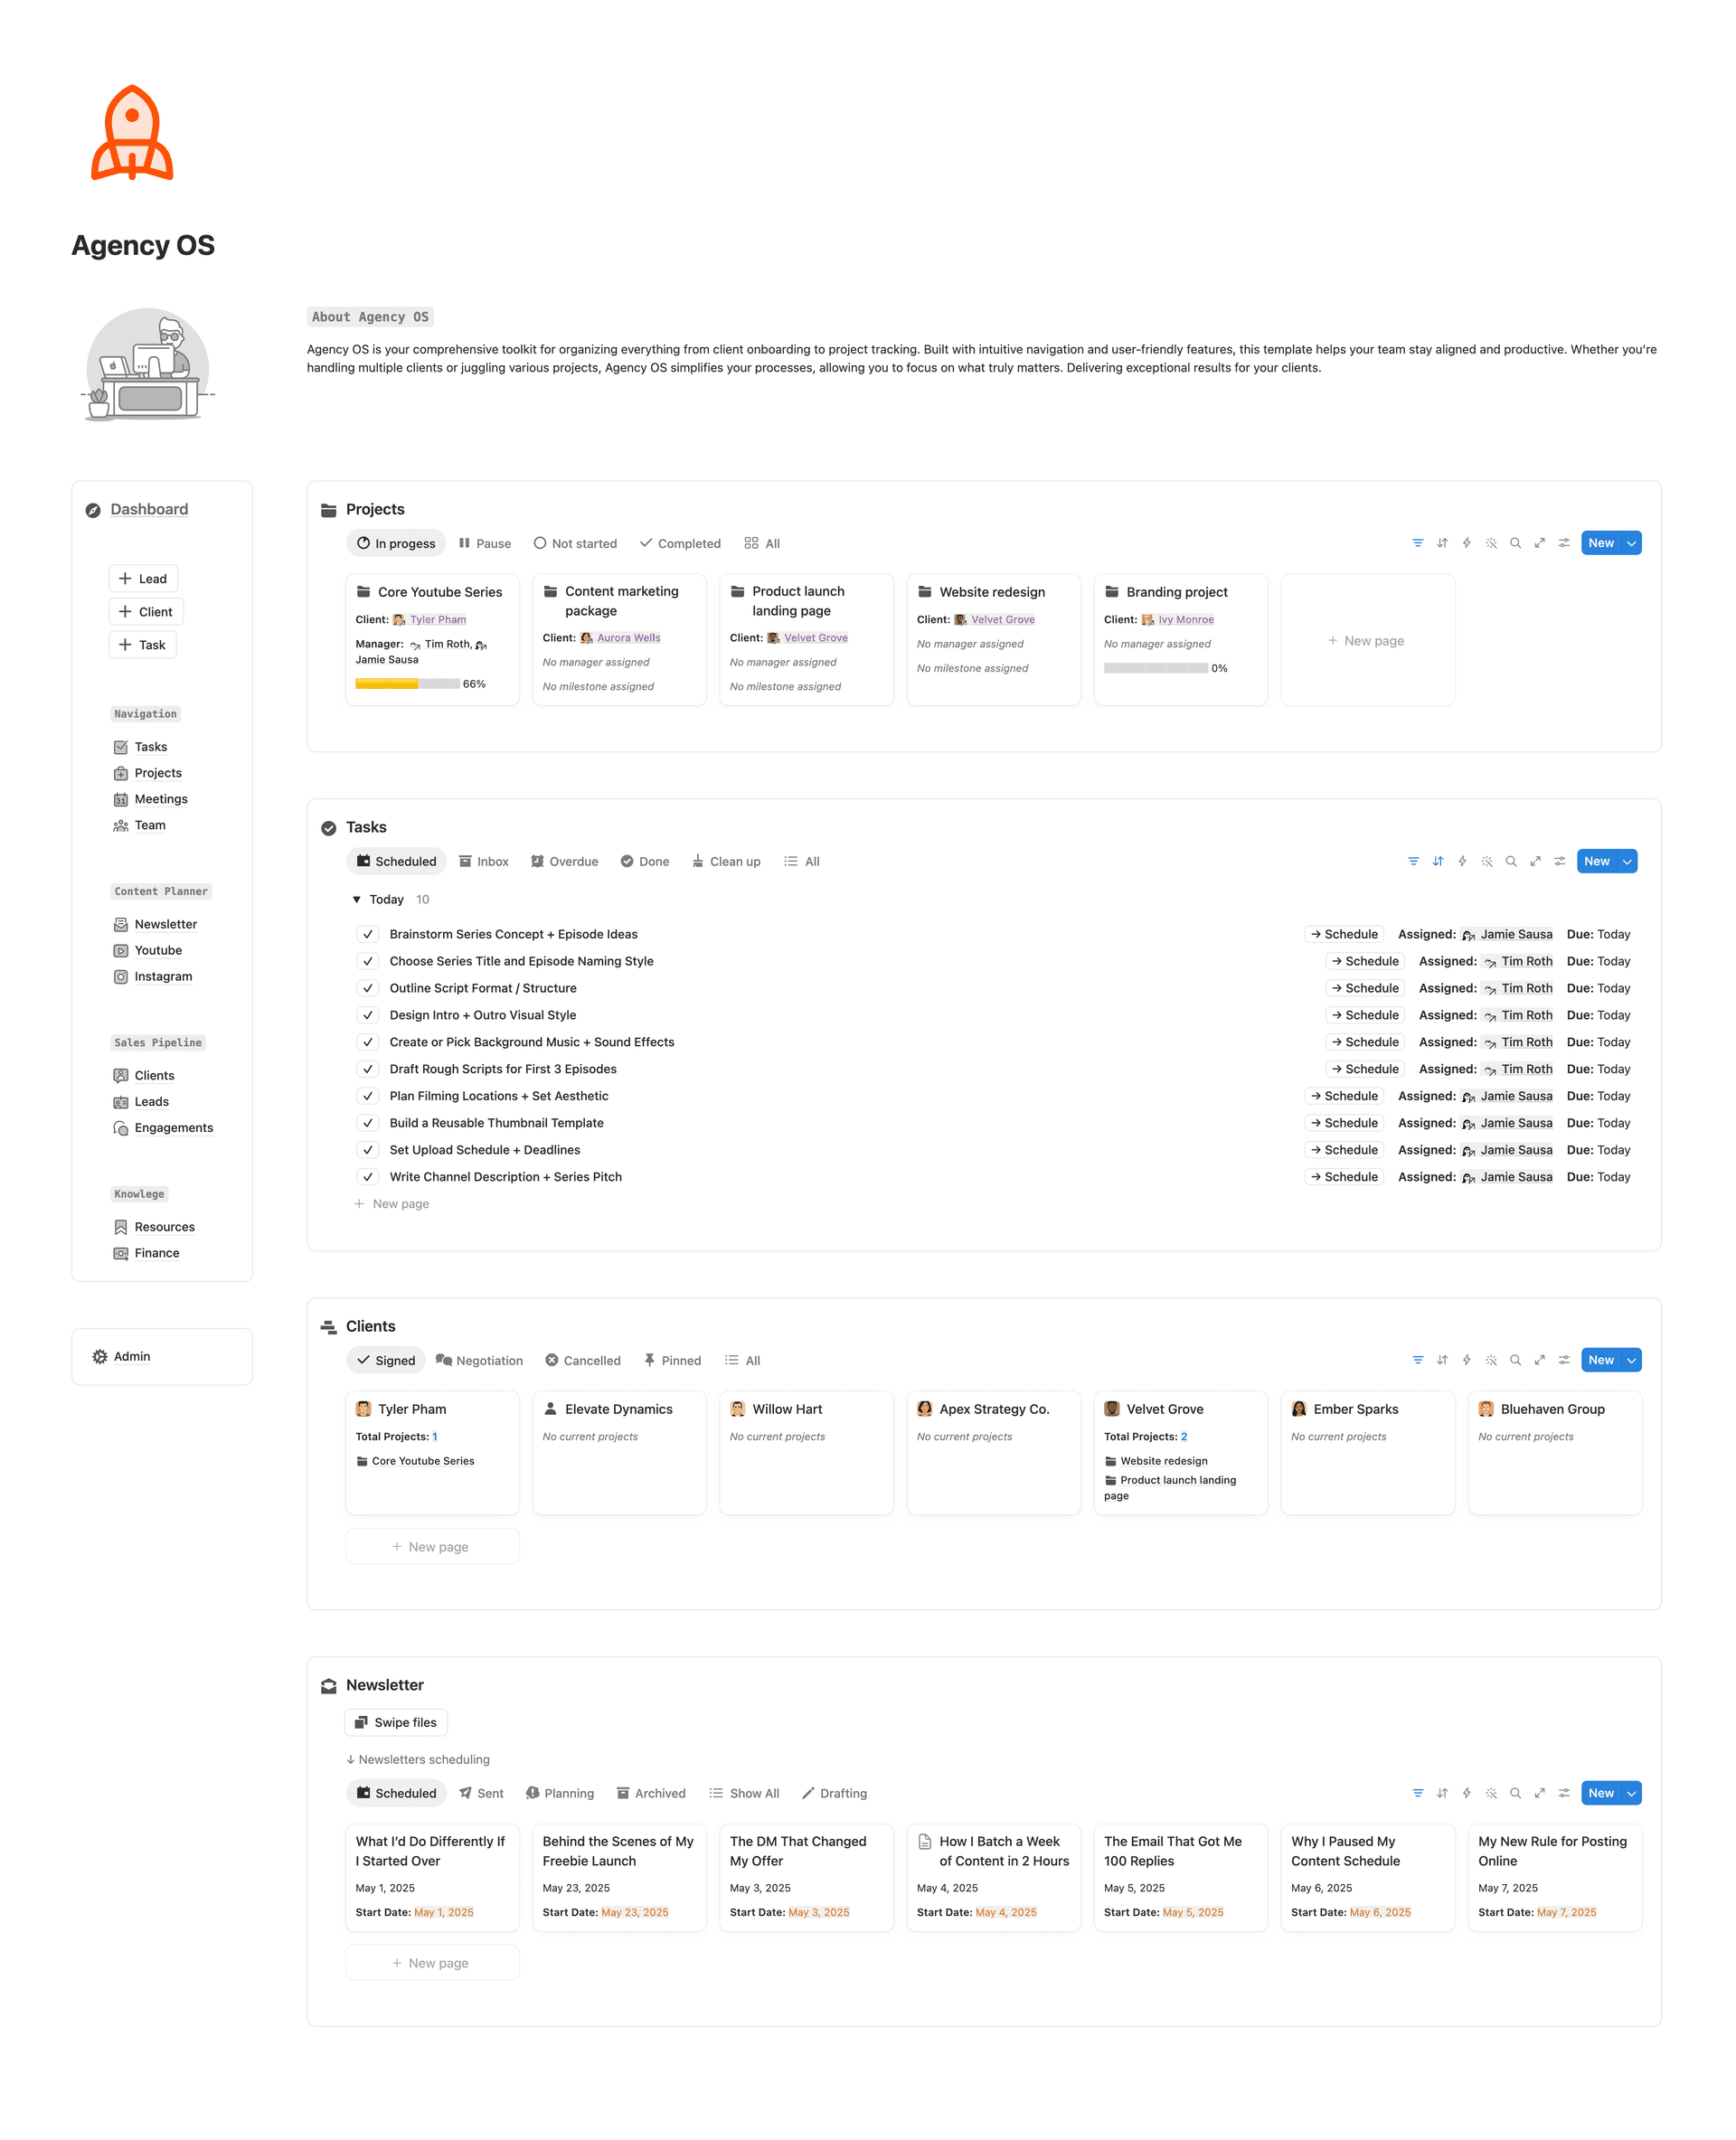Screen dimensions: 1736x2140
Task: Click the Resources bookmark icon in sidebar
Action: (121, 1227)
